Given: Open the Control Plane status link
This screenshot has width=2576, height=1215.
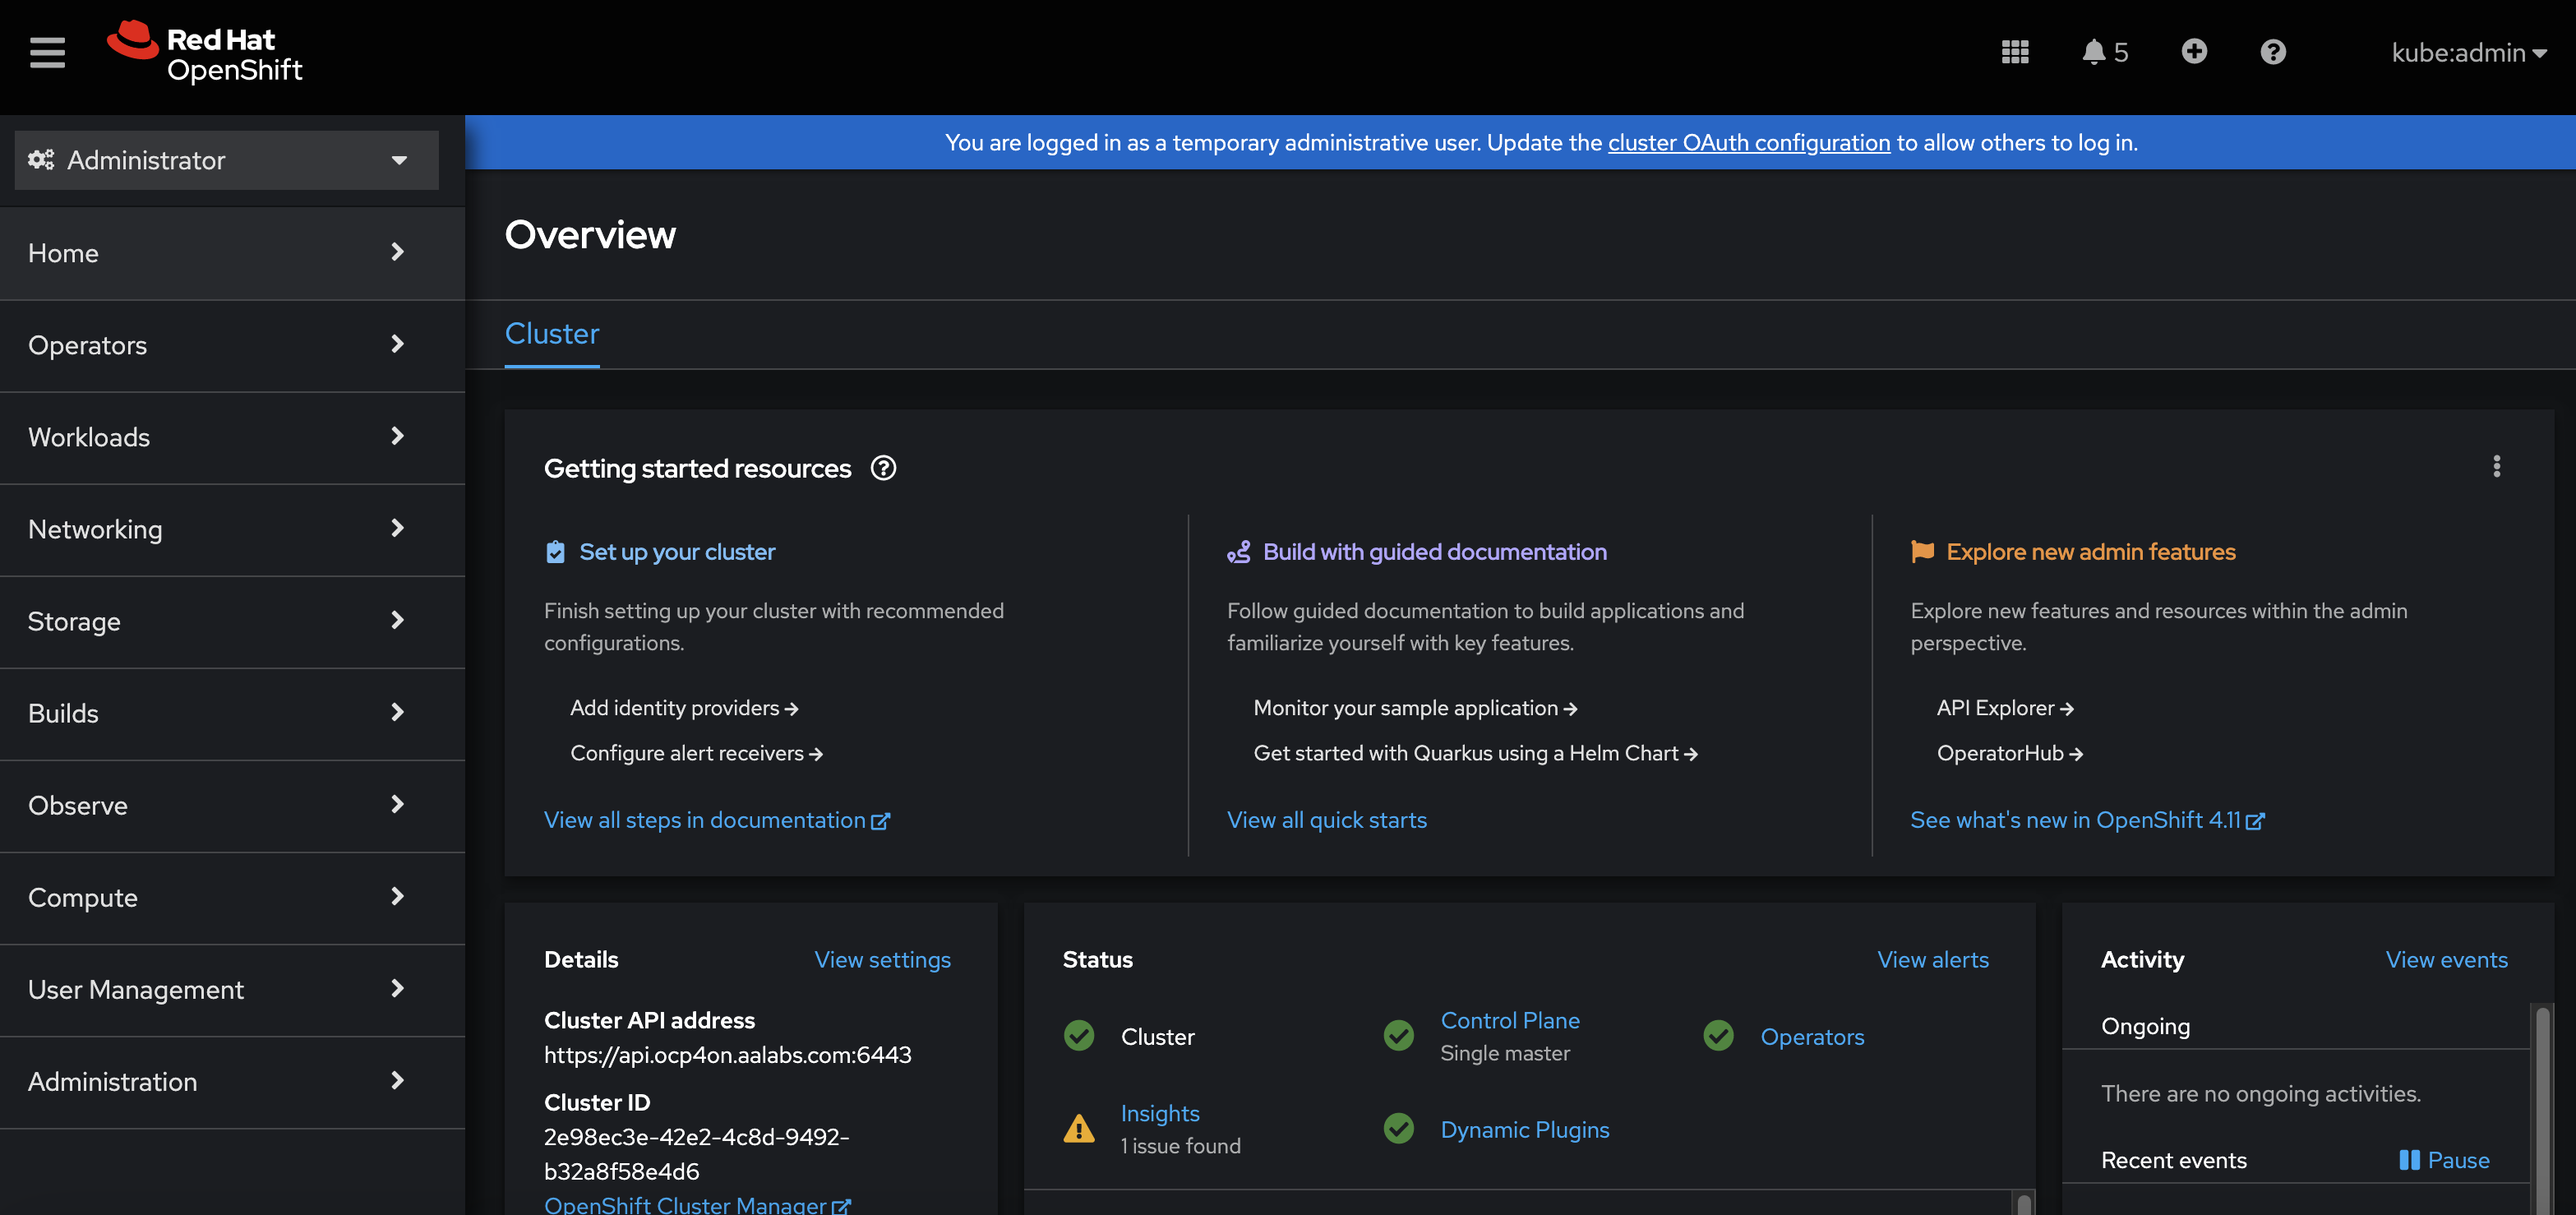Looking at the screenshot, I should pyautogui.click(x=1510, y=1020).
